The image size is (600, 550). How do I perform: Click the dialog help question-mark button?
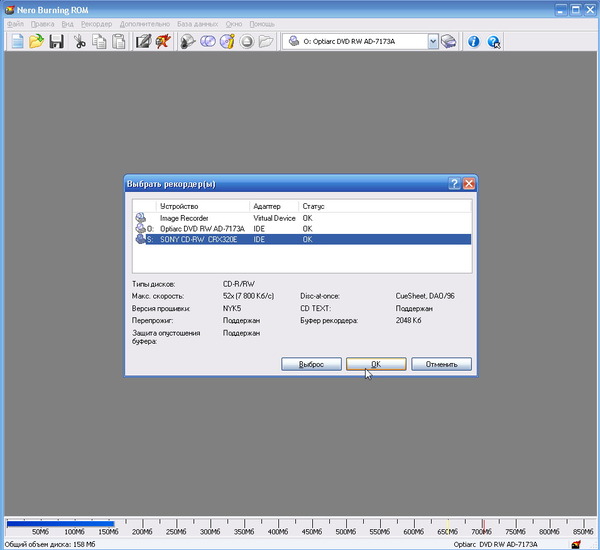tap(454, 184)
